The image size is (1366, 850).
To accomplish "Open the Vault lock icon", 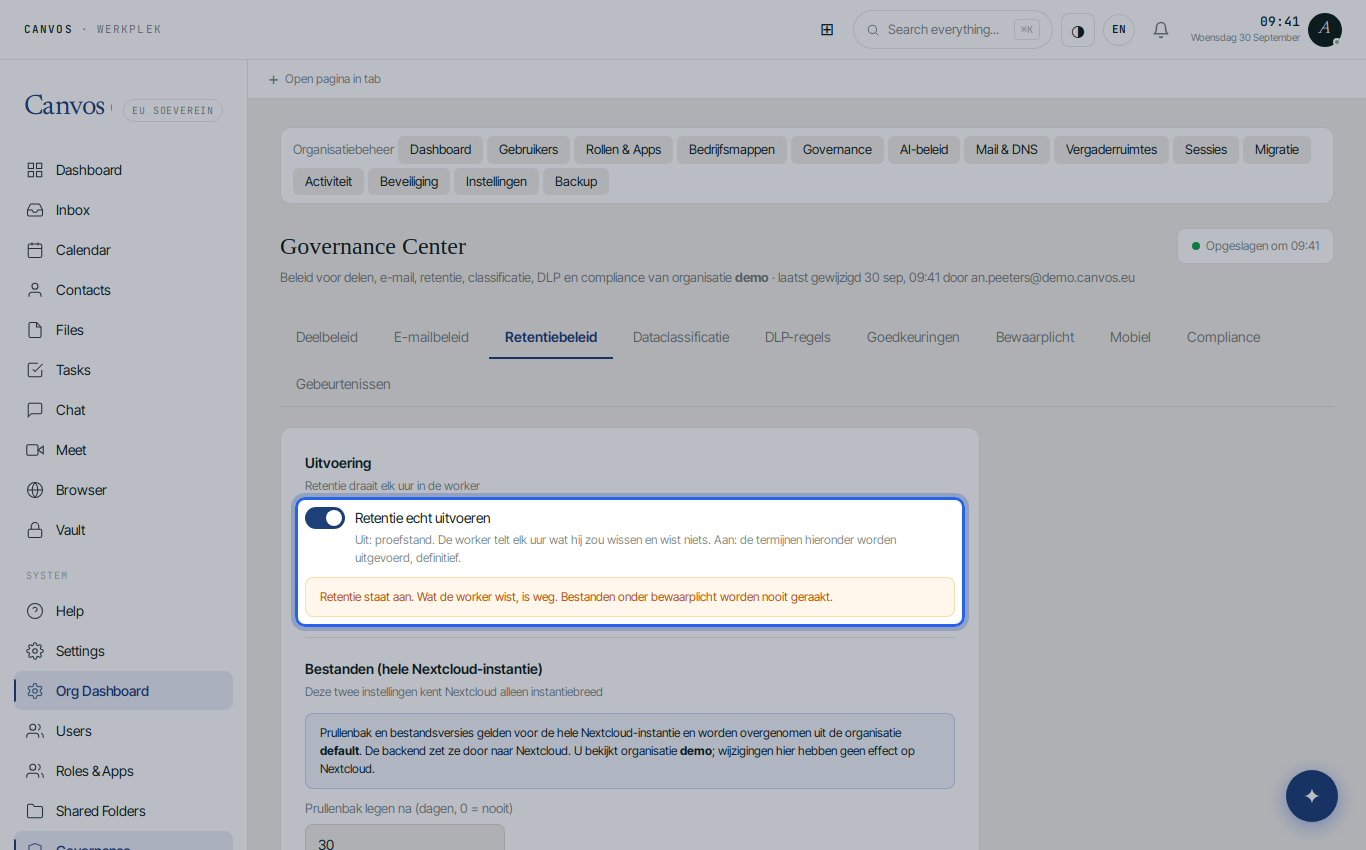I will pos(35,530).
